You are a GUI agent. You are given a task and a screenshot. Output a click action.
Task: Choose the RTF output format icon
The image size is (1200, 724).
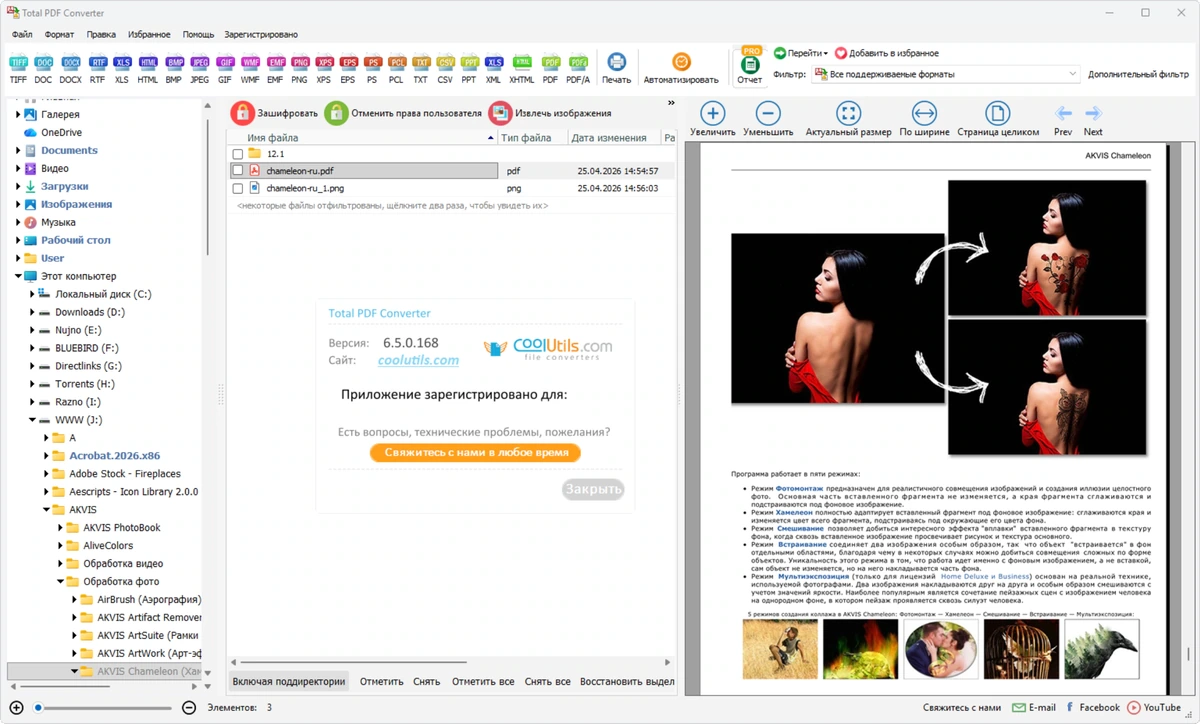tap(97, 68)
